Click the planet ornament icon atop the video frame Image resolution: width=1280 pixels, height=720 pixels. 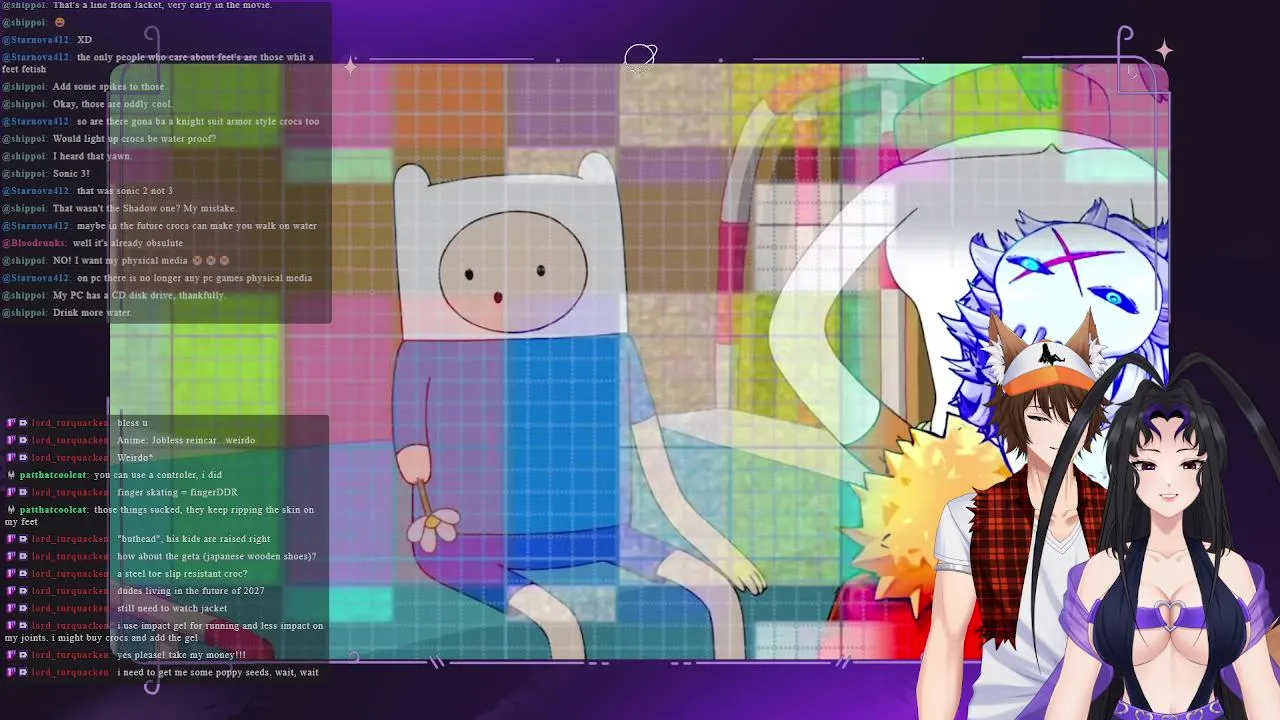pos(640,58)
